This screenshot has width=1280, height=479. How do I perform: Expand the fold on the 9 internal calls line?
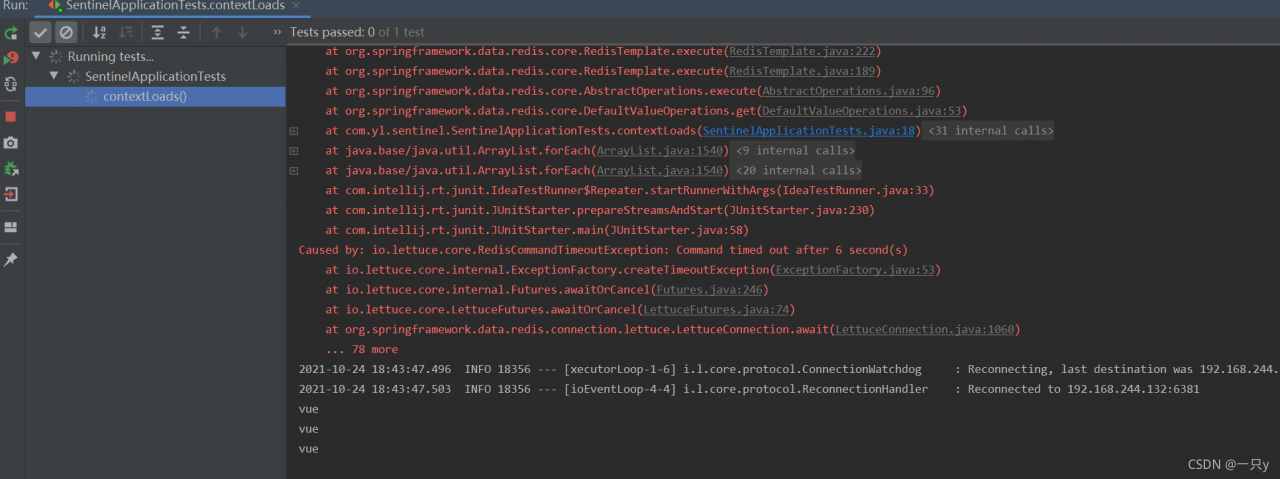(294, 151)
